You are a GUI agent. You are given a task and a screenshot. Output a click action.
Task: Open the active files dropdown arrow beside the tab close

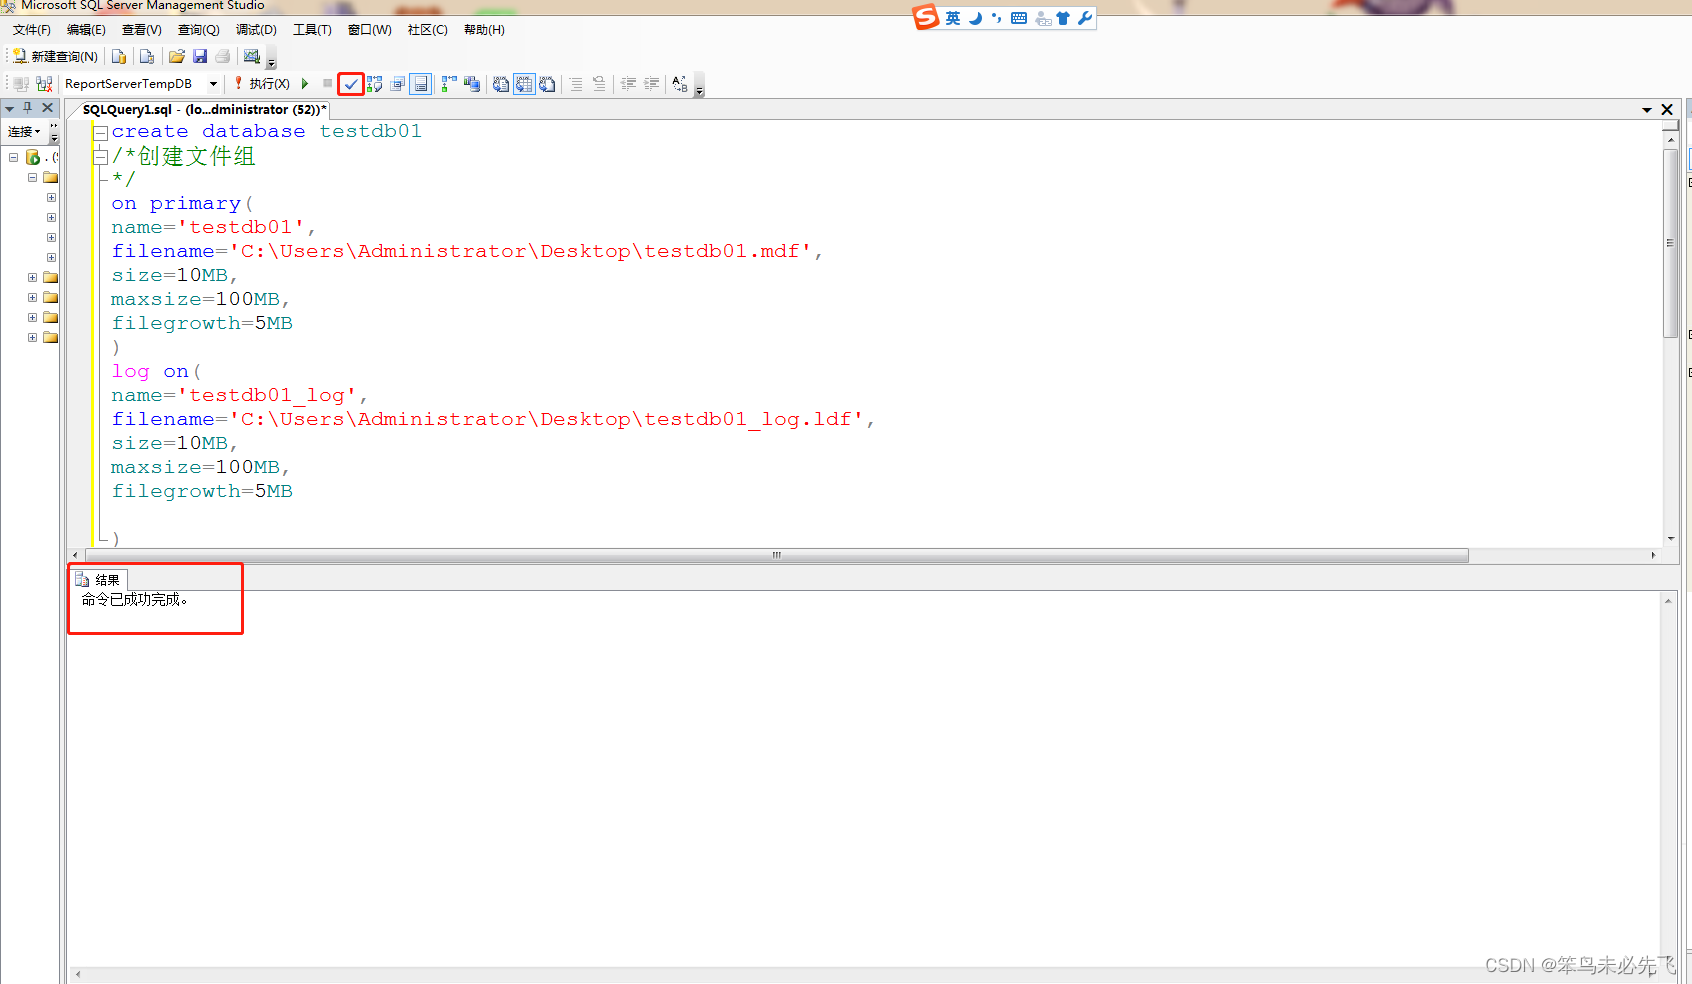click(x=1647, y=110)
